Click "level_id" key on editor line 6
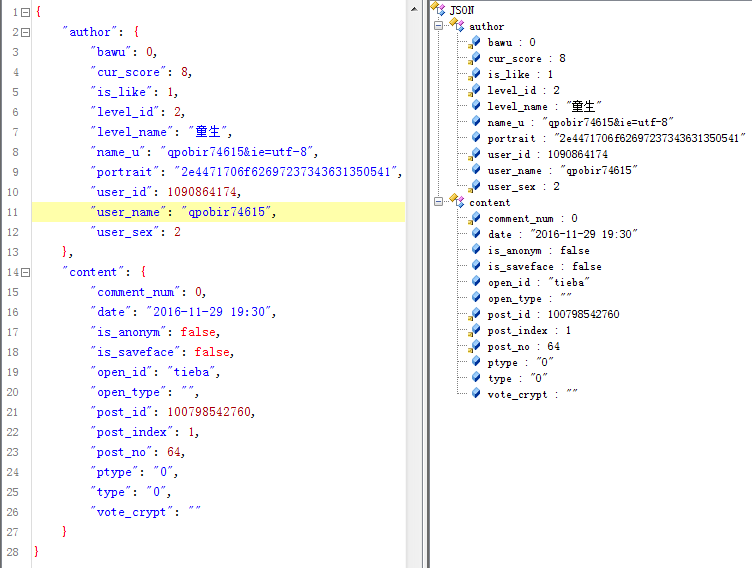The width and height of the screenshot is (752, 568). pyautogui.click(x=125, y=112)
